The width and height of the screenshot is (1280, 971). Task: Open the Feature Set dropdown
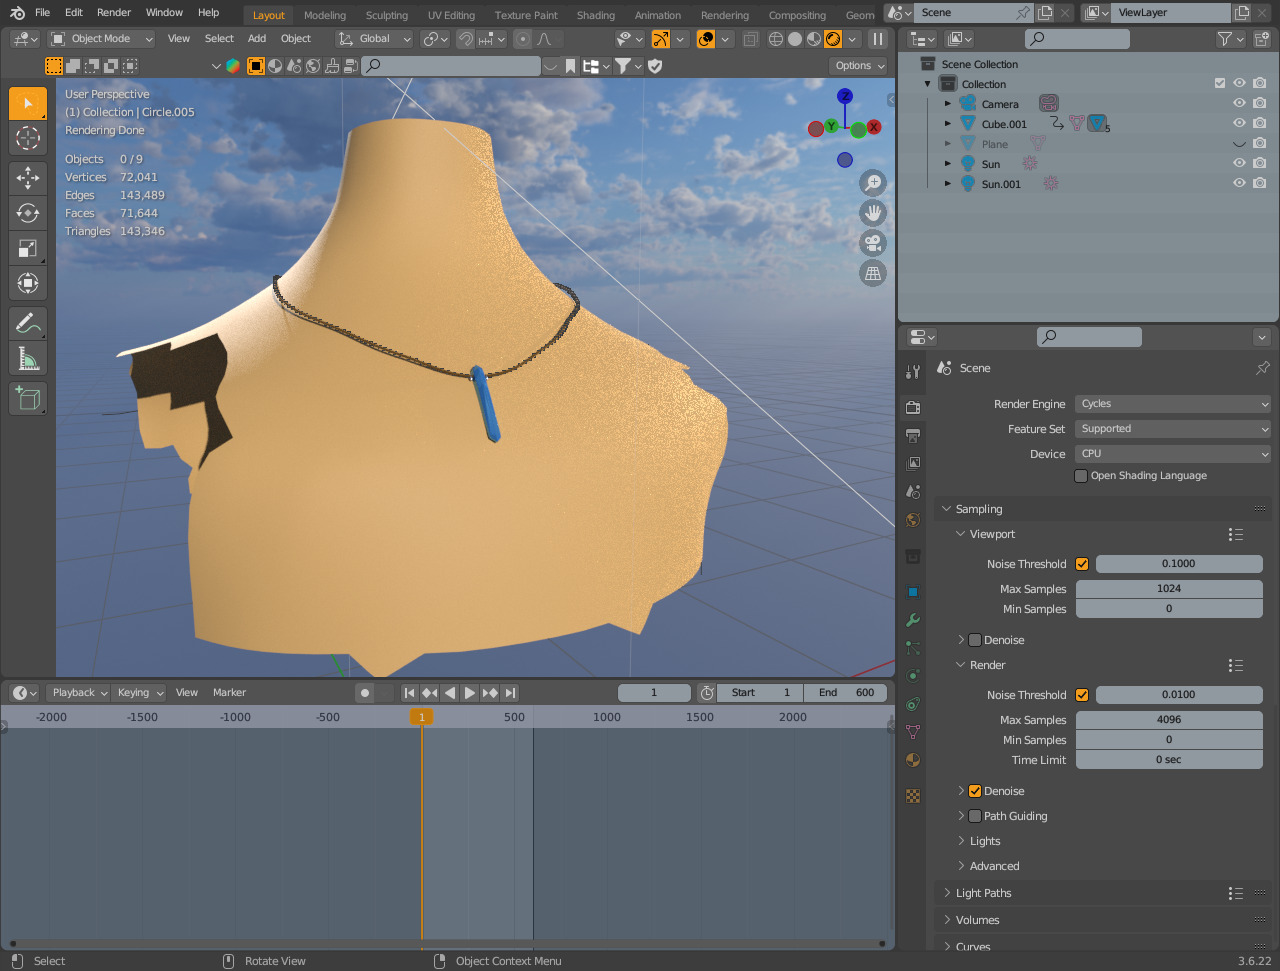(x=1173, y=429)
